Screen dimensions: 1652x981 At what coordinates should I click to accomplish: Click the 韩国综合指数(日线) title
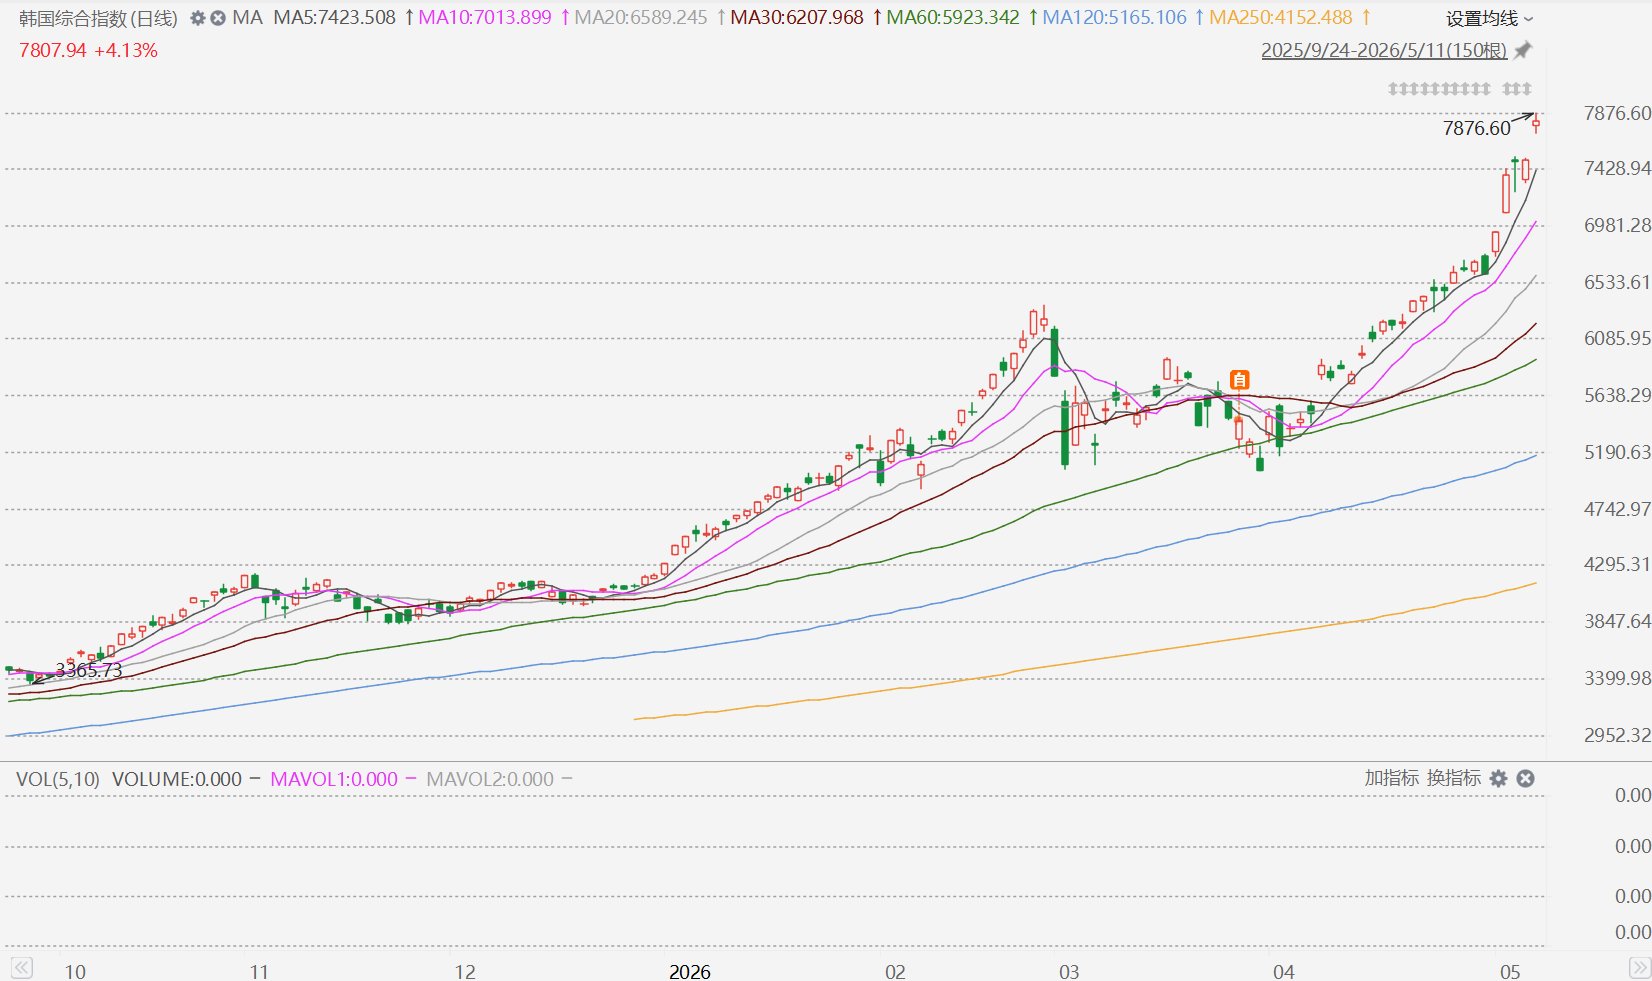(x=98, y=18)
